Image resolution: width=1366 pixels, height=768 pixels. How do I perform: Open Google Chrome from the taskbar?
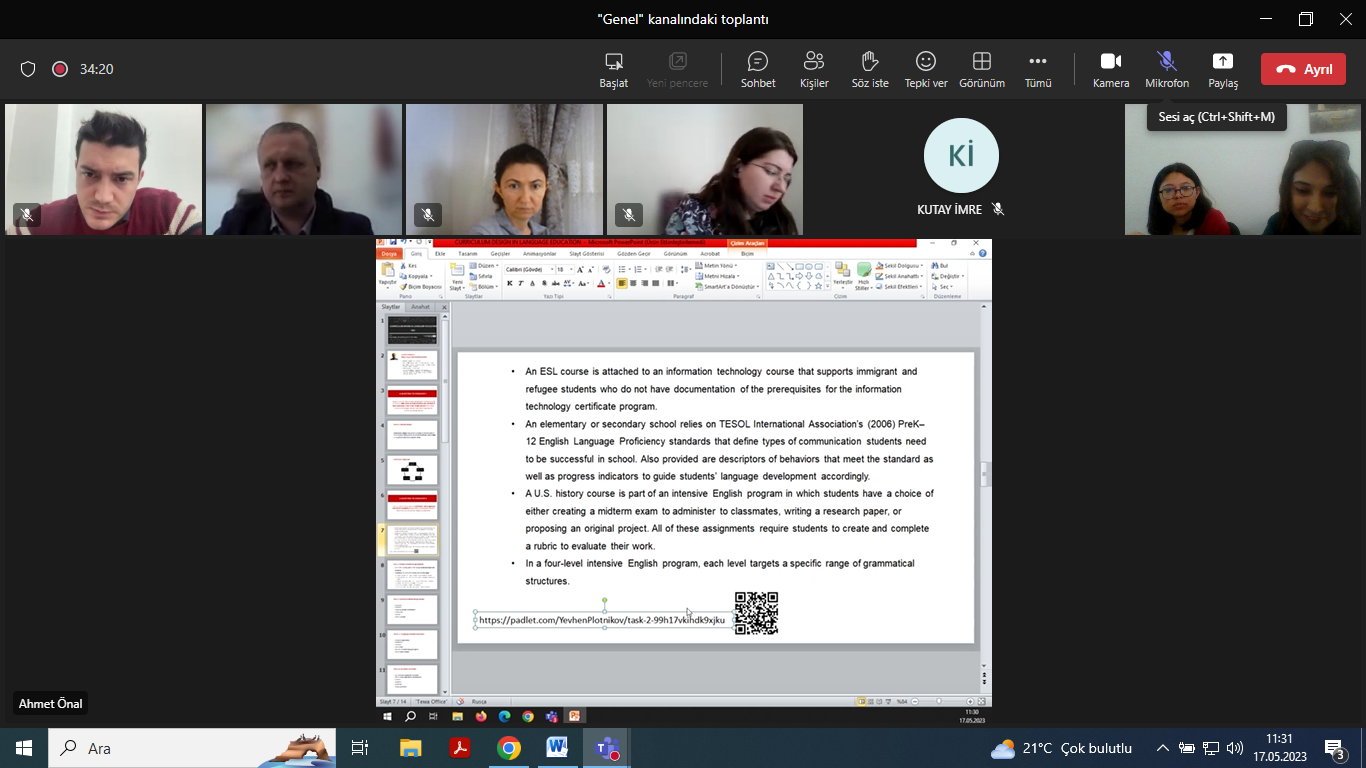click(509, 748)
